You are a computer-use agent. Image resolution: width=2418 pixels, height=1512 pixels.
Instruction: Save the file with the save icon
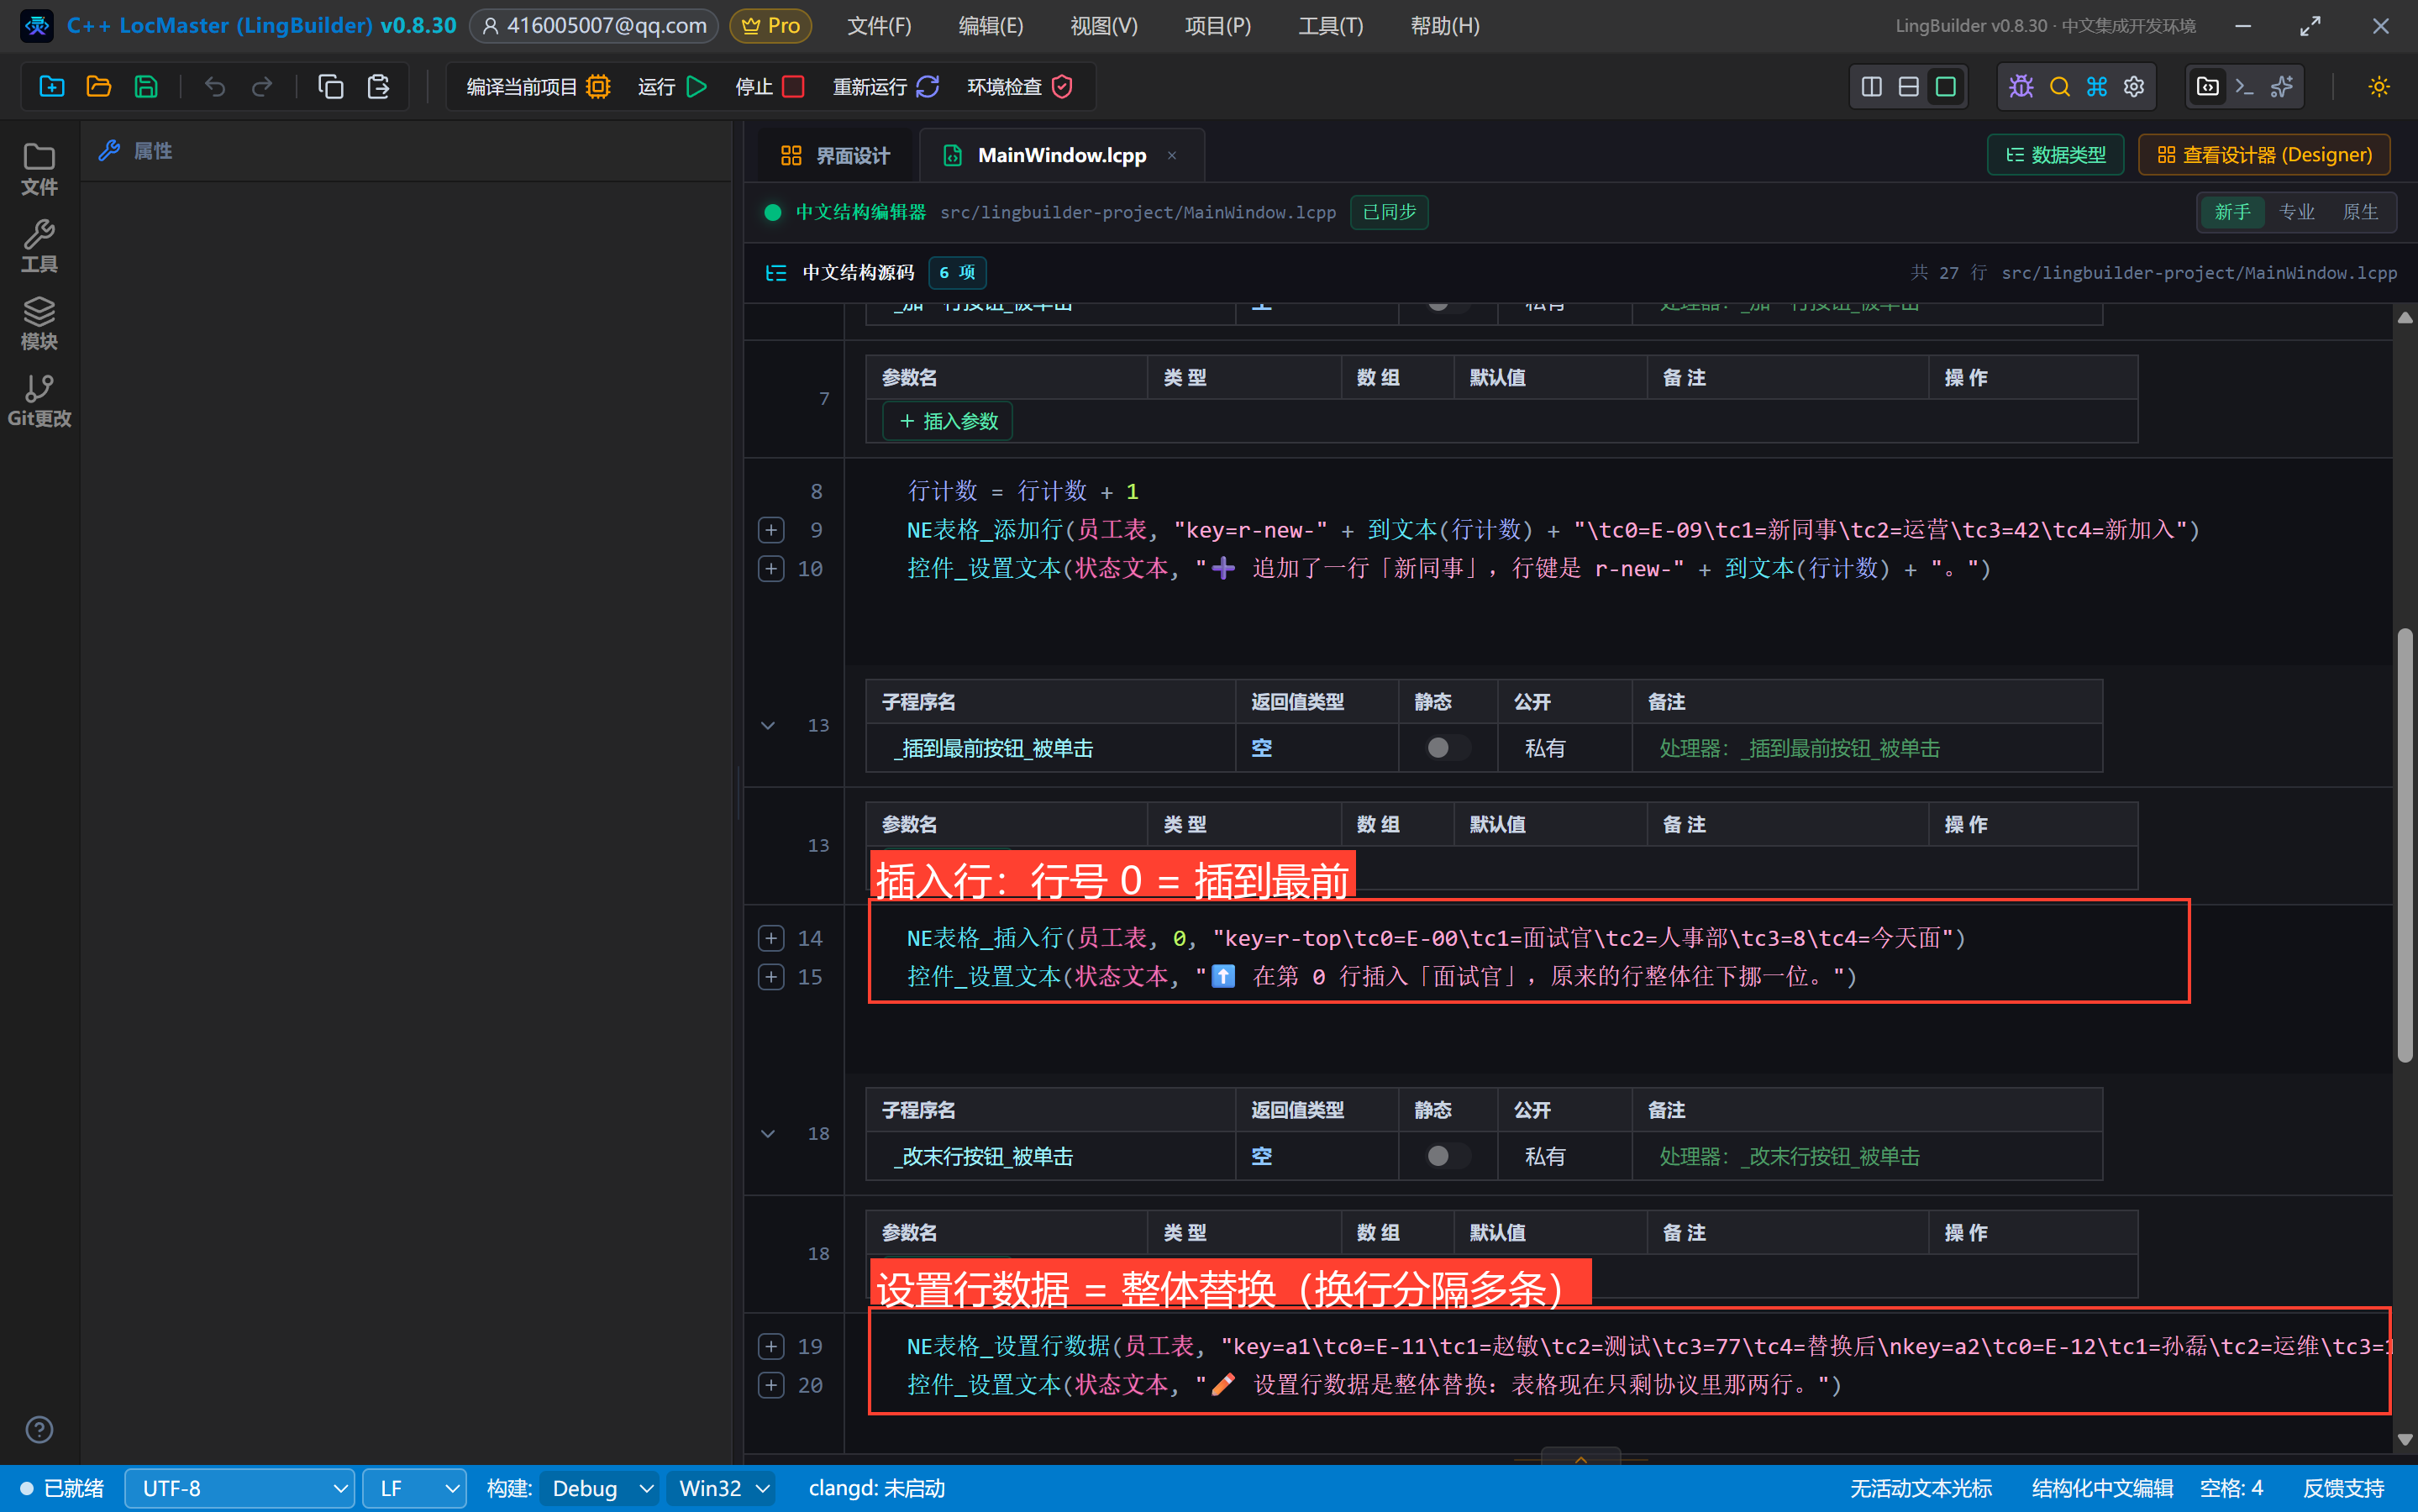click(x=146, y=87)
